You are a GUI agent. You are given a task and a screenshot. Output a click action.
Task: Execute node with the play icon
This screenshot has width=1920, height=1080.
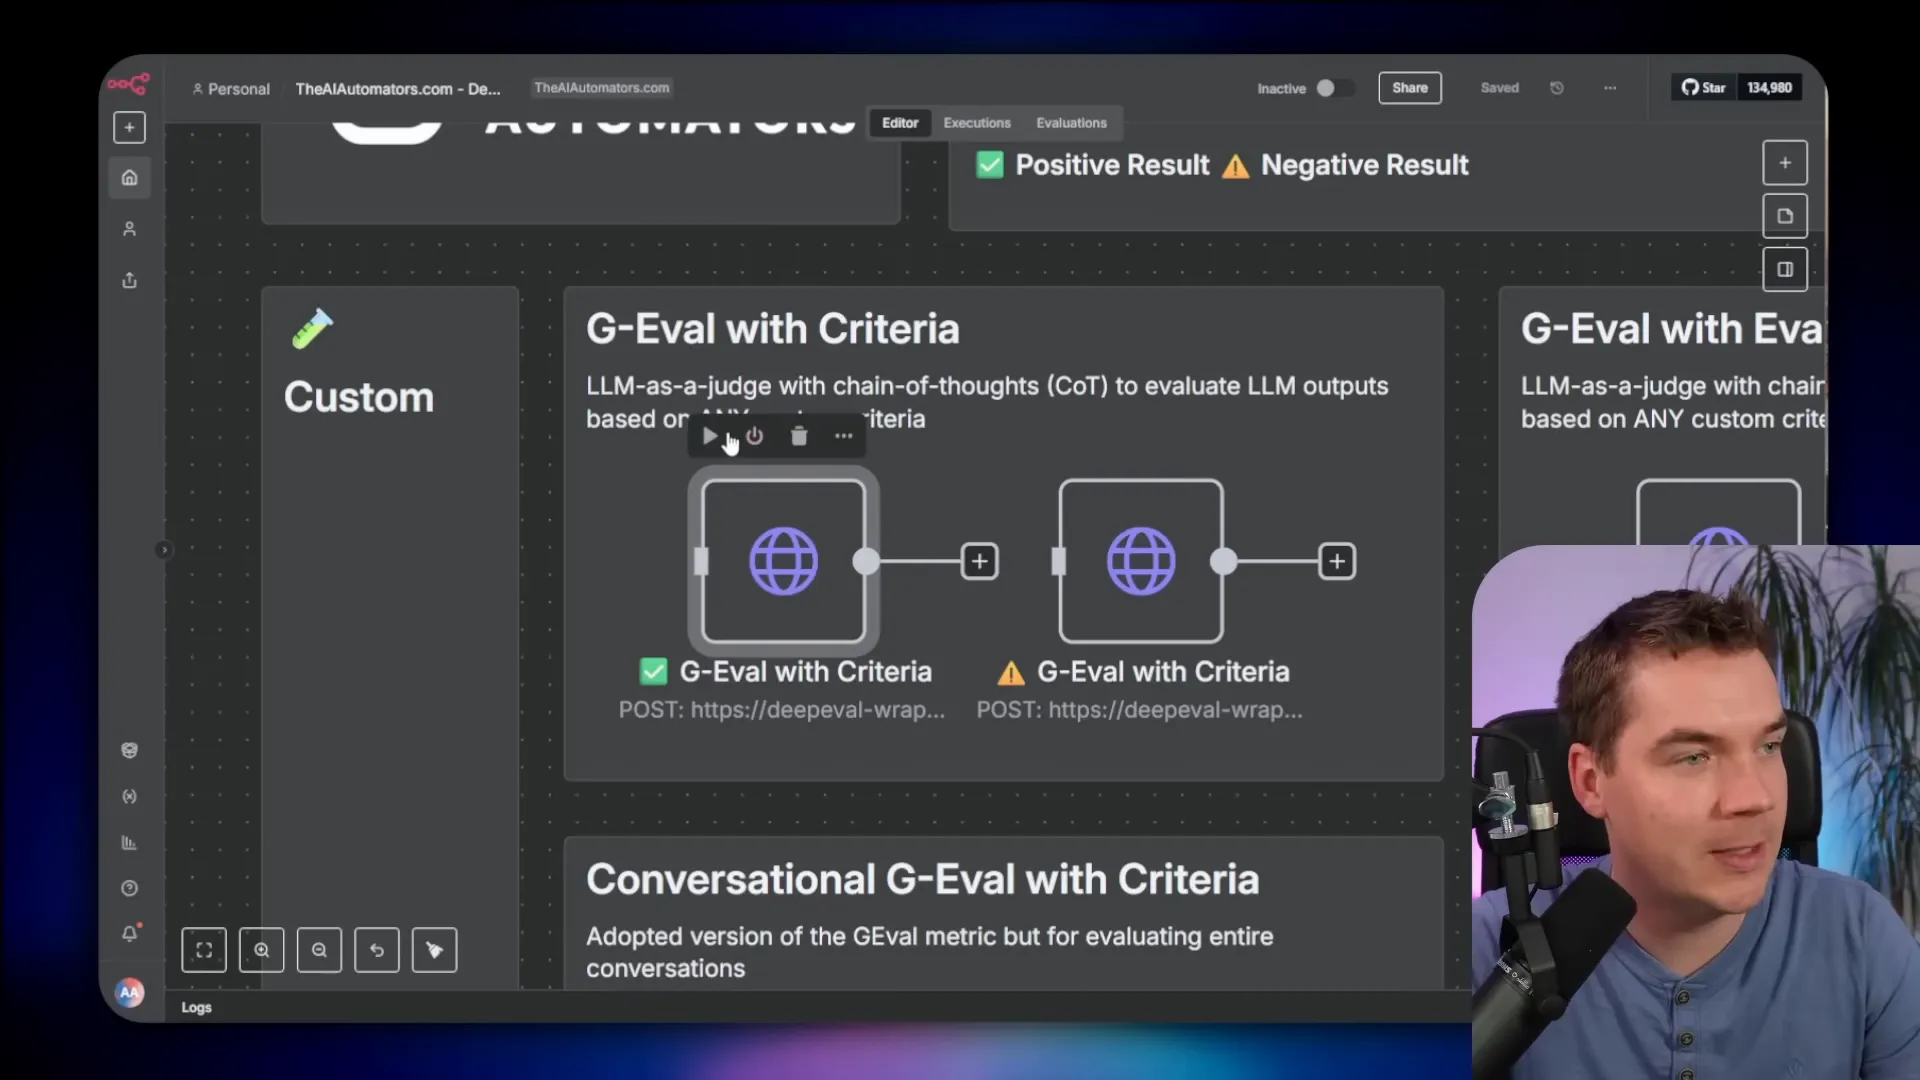pyautogui.click(x=709, y=436)
